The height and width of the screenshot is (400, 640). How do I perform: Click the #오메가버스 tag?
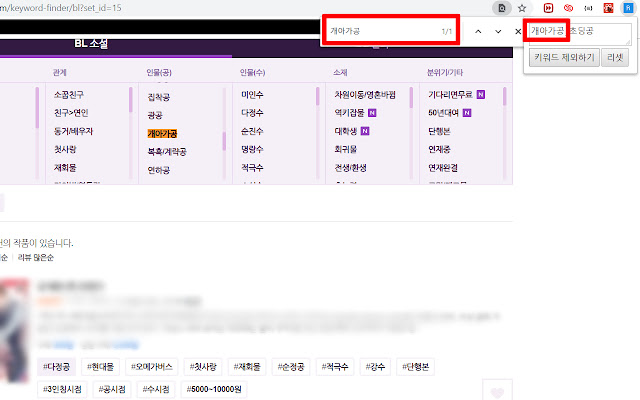point(151,367)
